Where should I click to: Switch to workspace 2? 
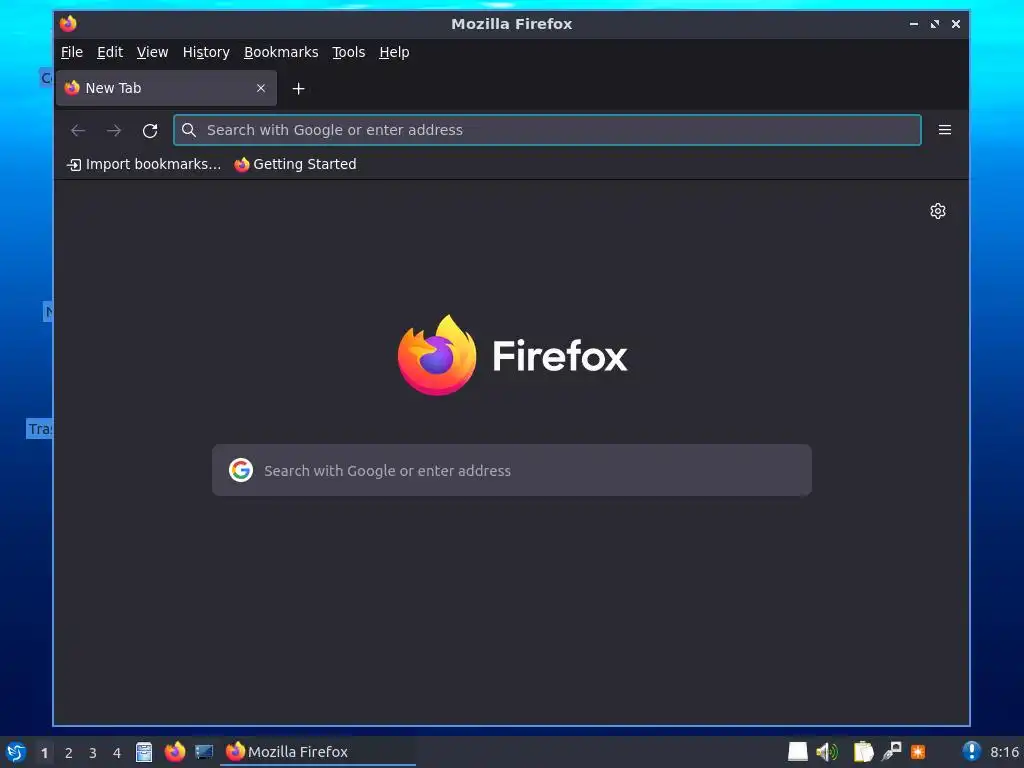(69, 753)
